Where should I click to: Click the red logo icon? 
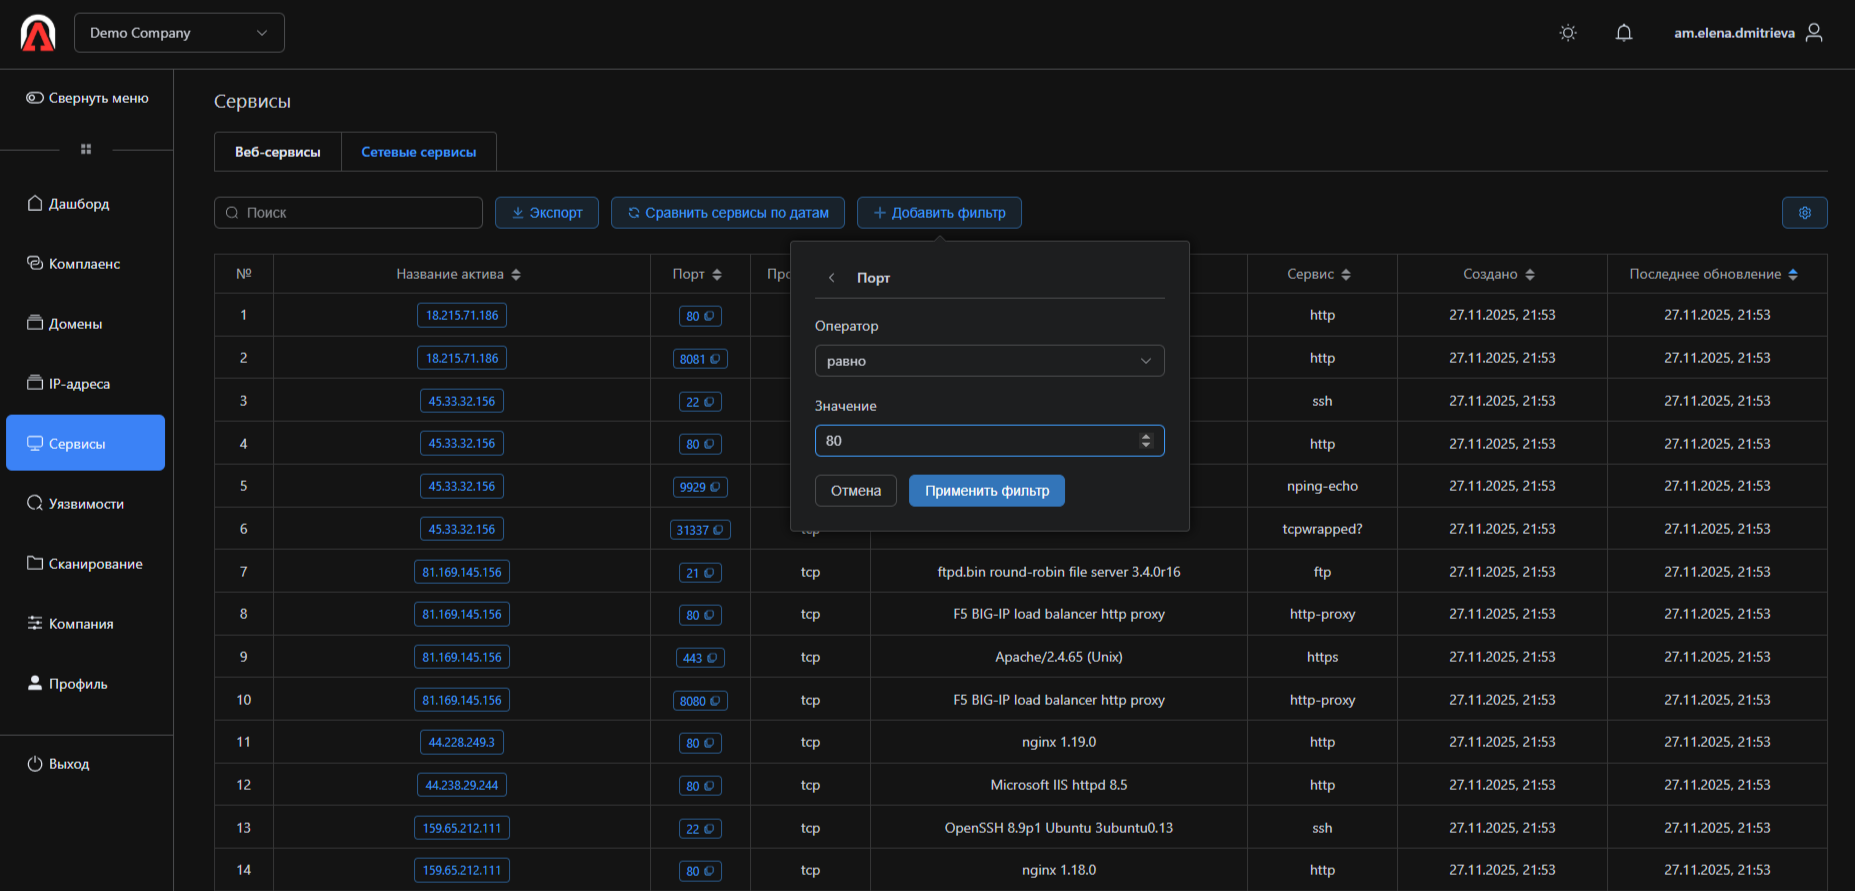click(38, 33)
